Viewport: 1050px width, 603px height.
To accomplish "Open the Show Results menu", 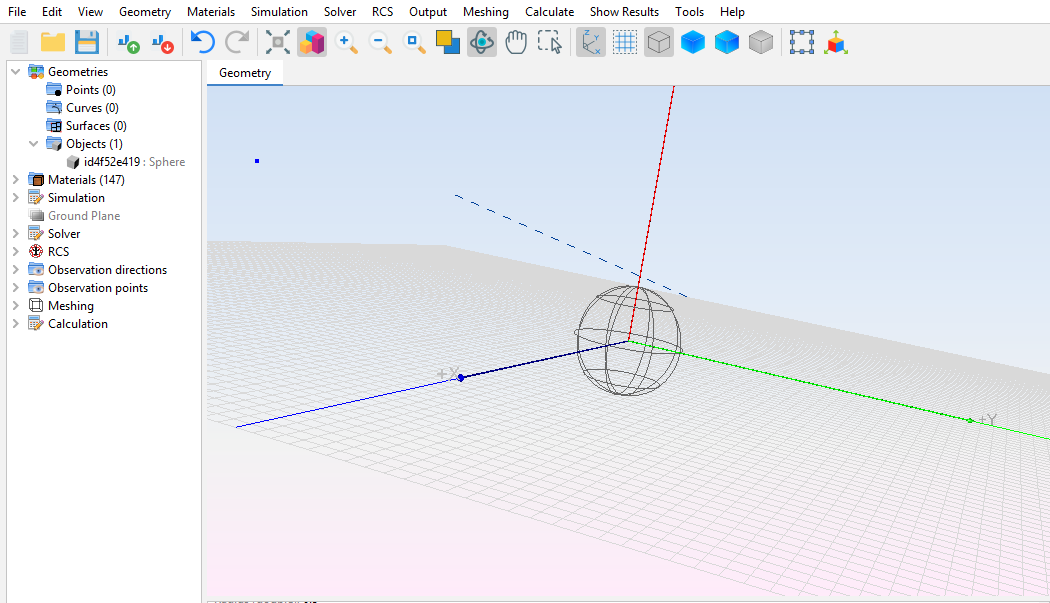I will tap(624, 12).
